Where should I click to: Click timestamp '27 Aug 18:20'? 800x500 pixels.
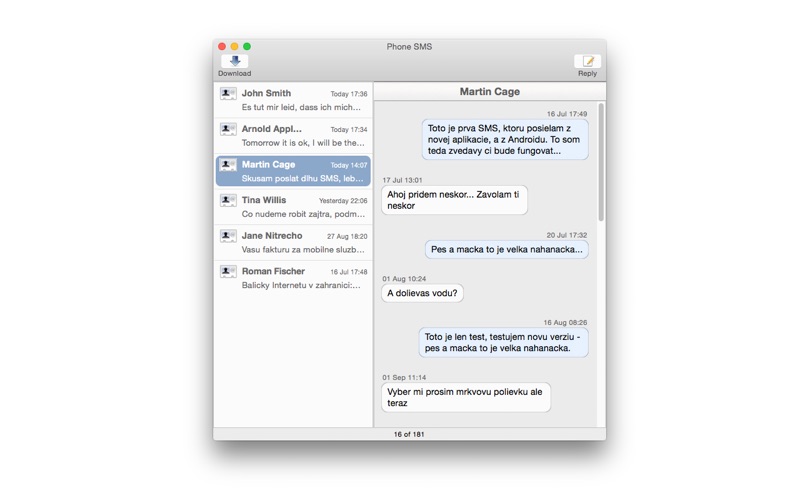point(347,236)
